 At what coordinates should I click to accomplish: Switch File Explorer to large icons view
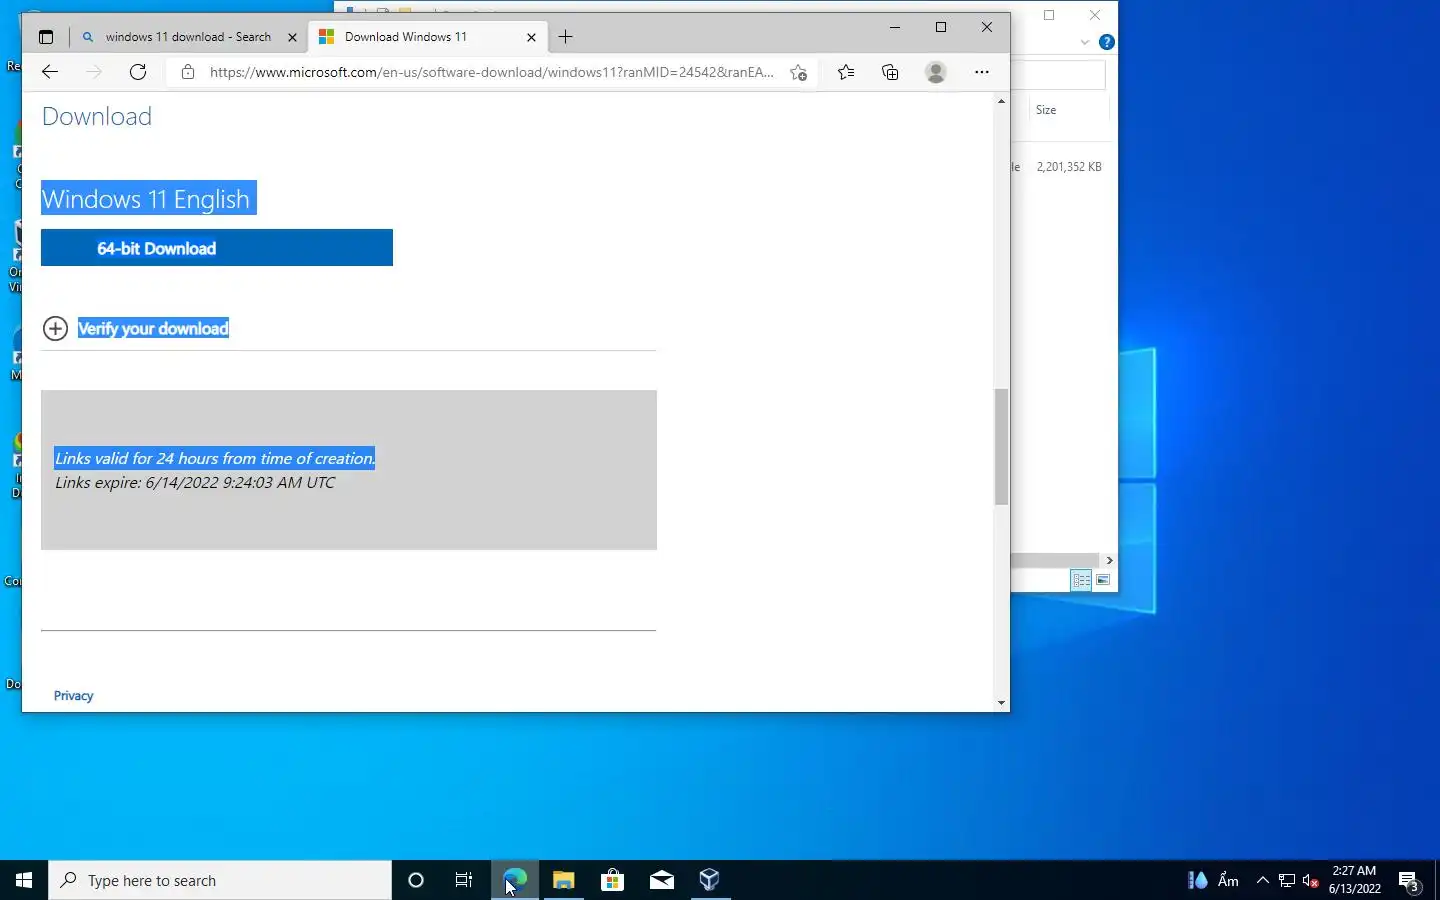(1103, 580)
